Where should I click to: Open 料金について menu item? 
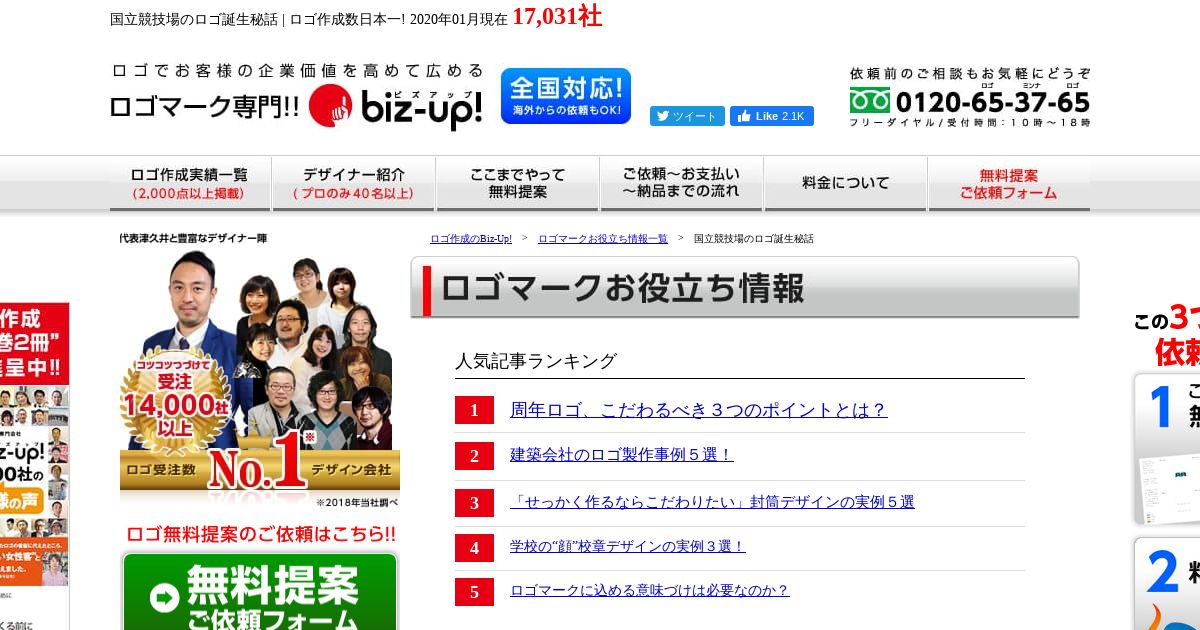(846, 183)
